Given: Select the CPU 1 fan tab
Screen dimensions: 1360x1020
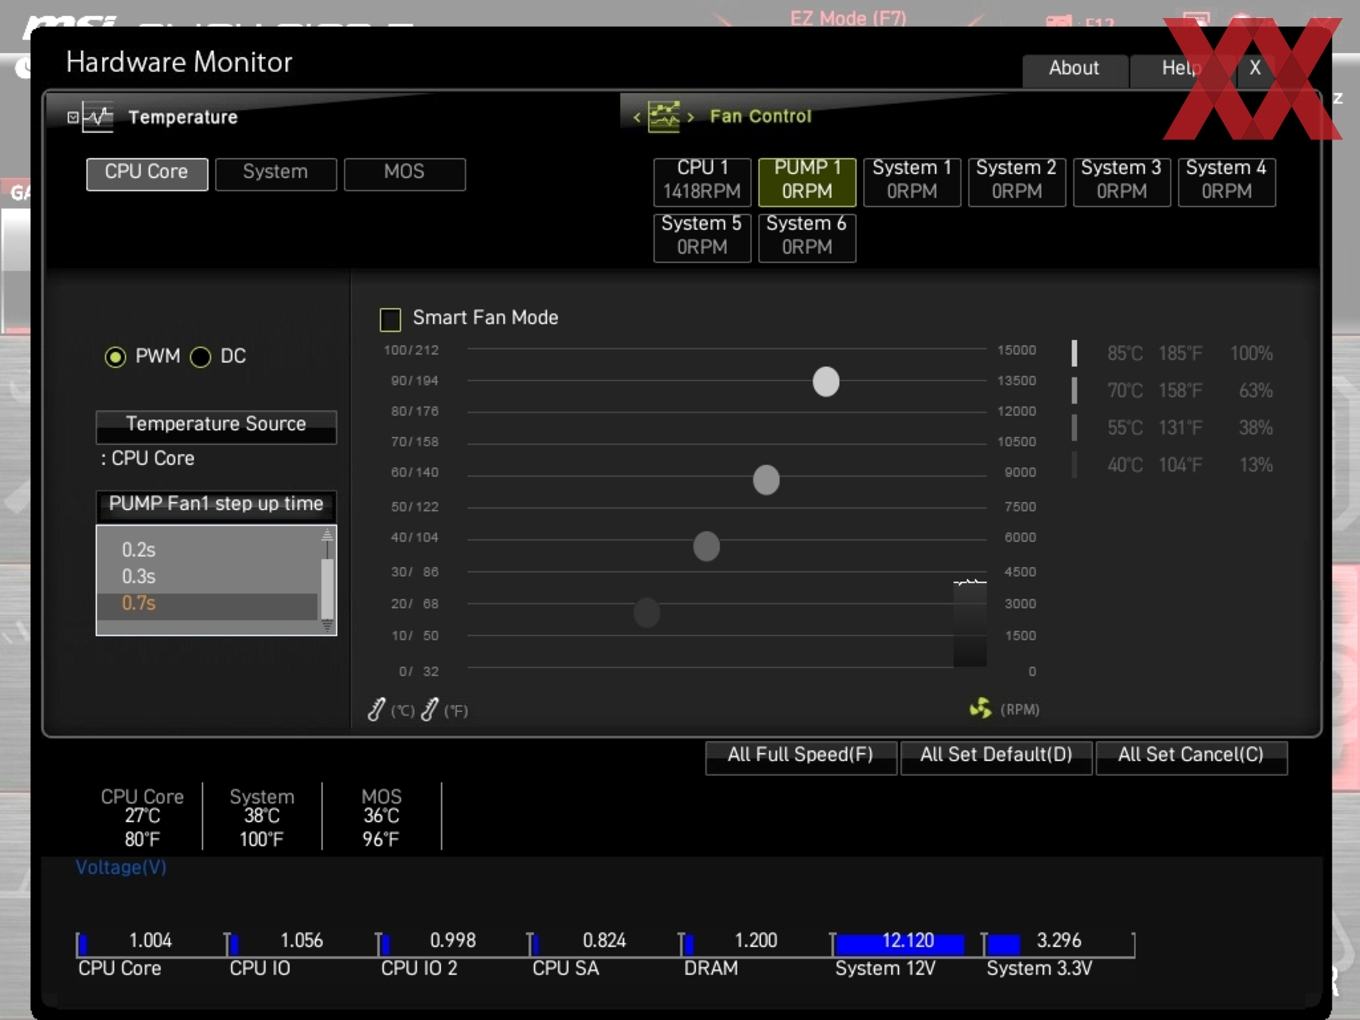Looking at the screenshot, I should (703, 181).
